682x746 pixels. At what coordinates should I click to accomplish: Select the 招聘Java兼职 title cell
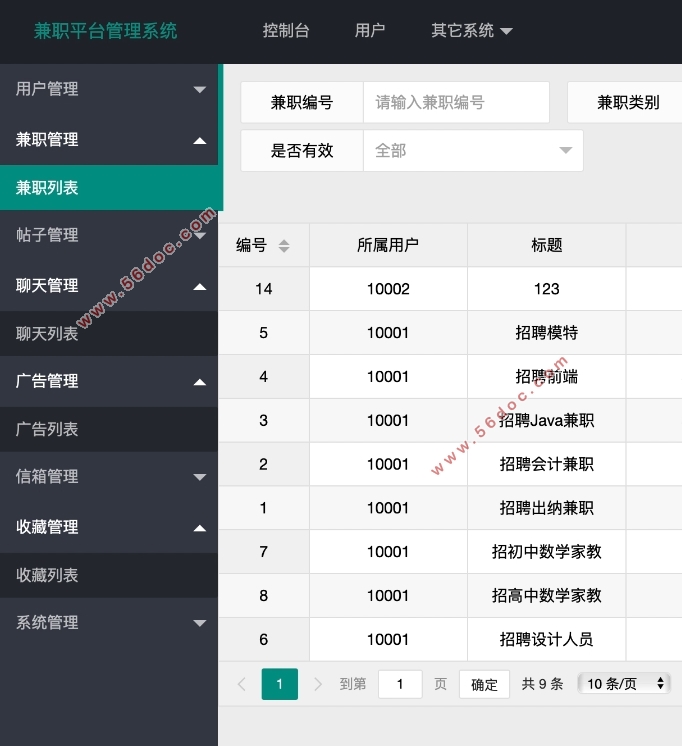(546, 420)
